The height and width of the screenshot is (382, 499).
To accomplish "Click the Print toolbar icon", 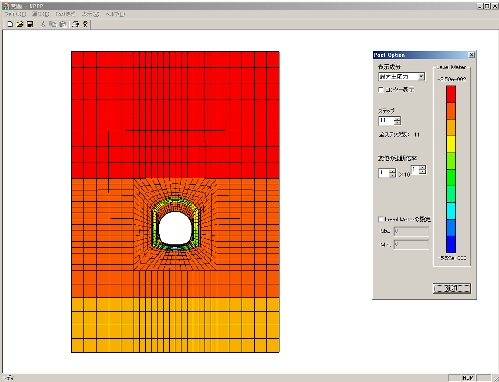I will pyautogui.click(x=76, y=24).
